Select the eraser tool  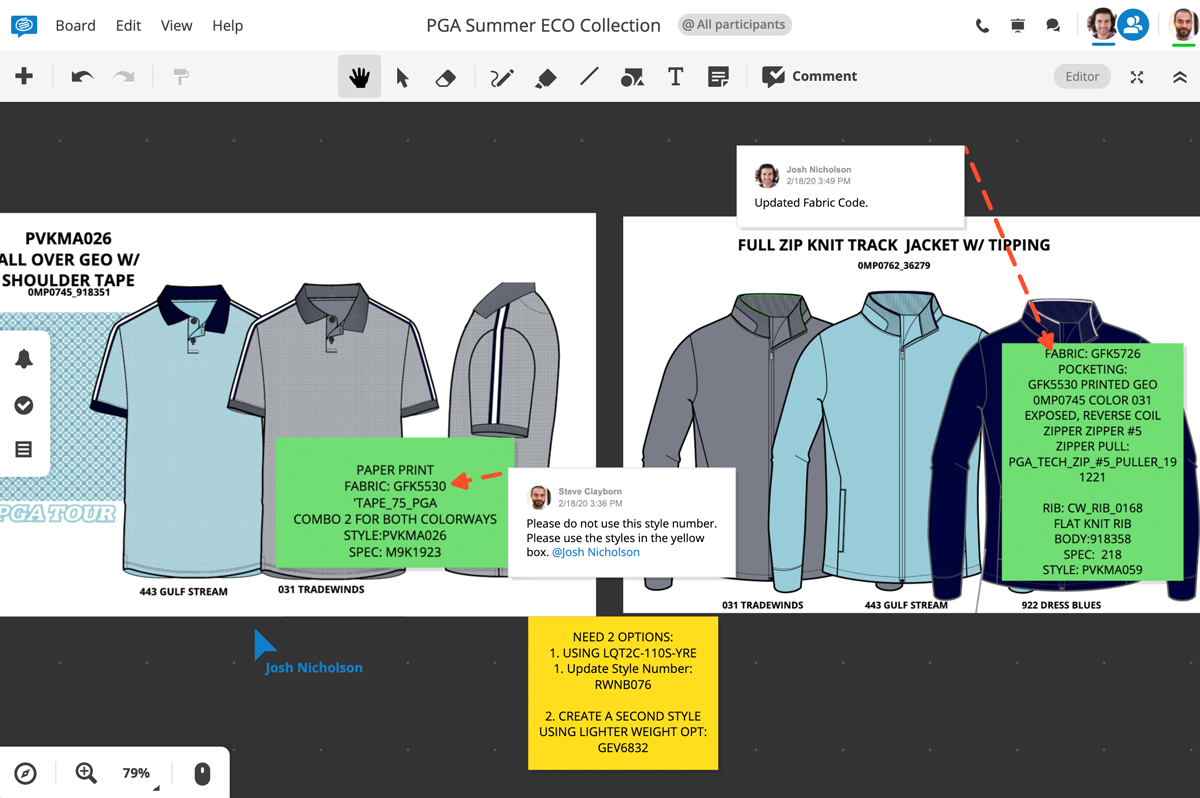coord(446,77)
